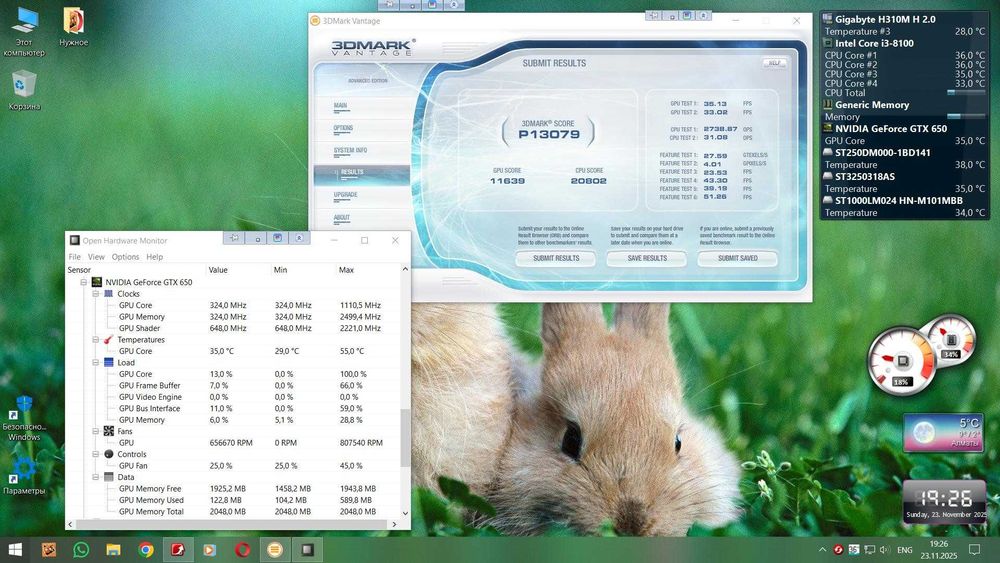Click the NVIDIA GeForce GTX 650 chip icon in tree
Viewport: 1000px width, 563px height.
coord(97,282)
